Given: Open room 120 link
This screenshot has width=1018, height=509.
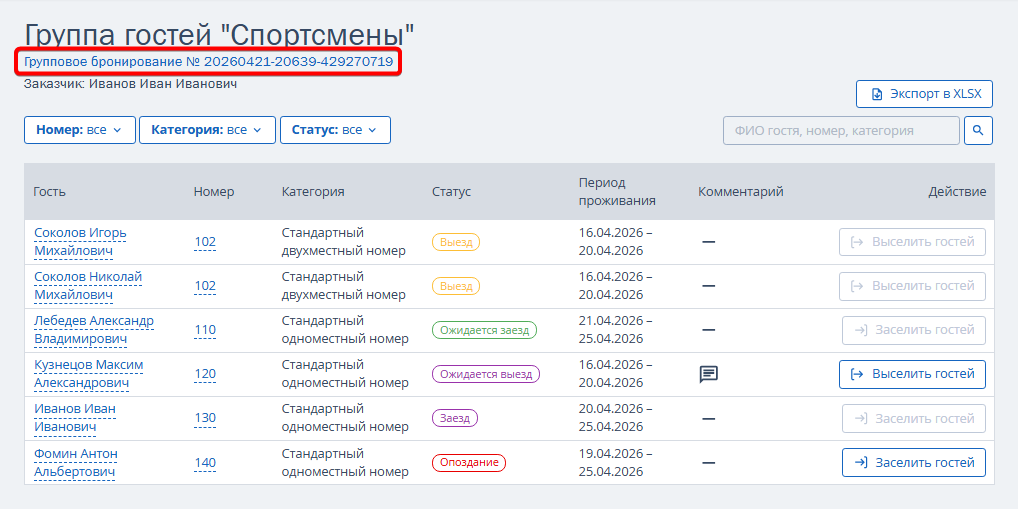Looking at the screenshot, I should coord(205,375).
